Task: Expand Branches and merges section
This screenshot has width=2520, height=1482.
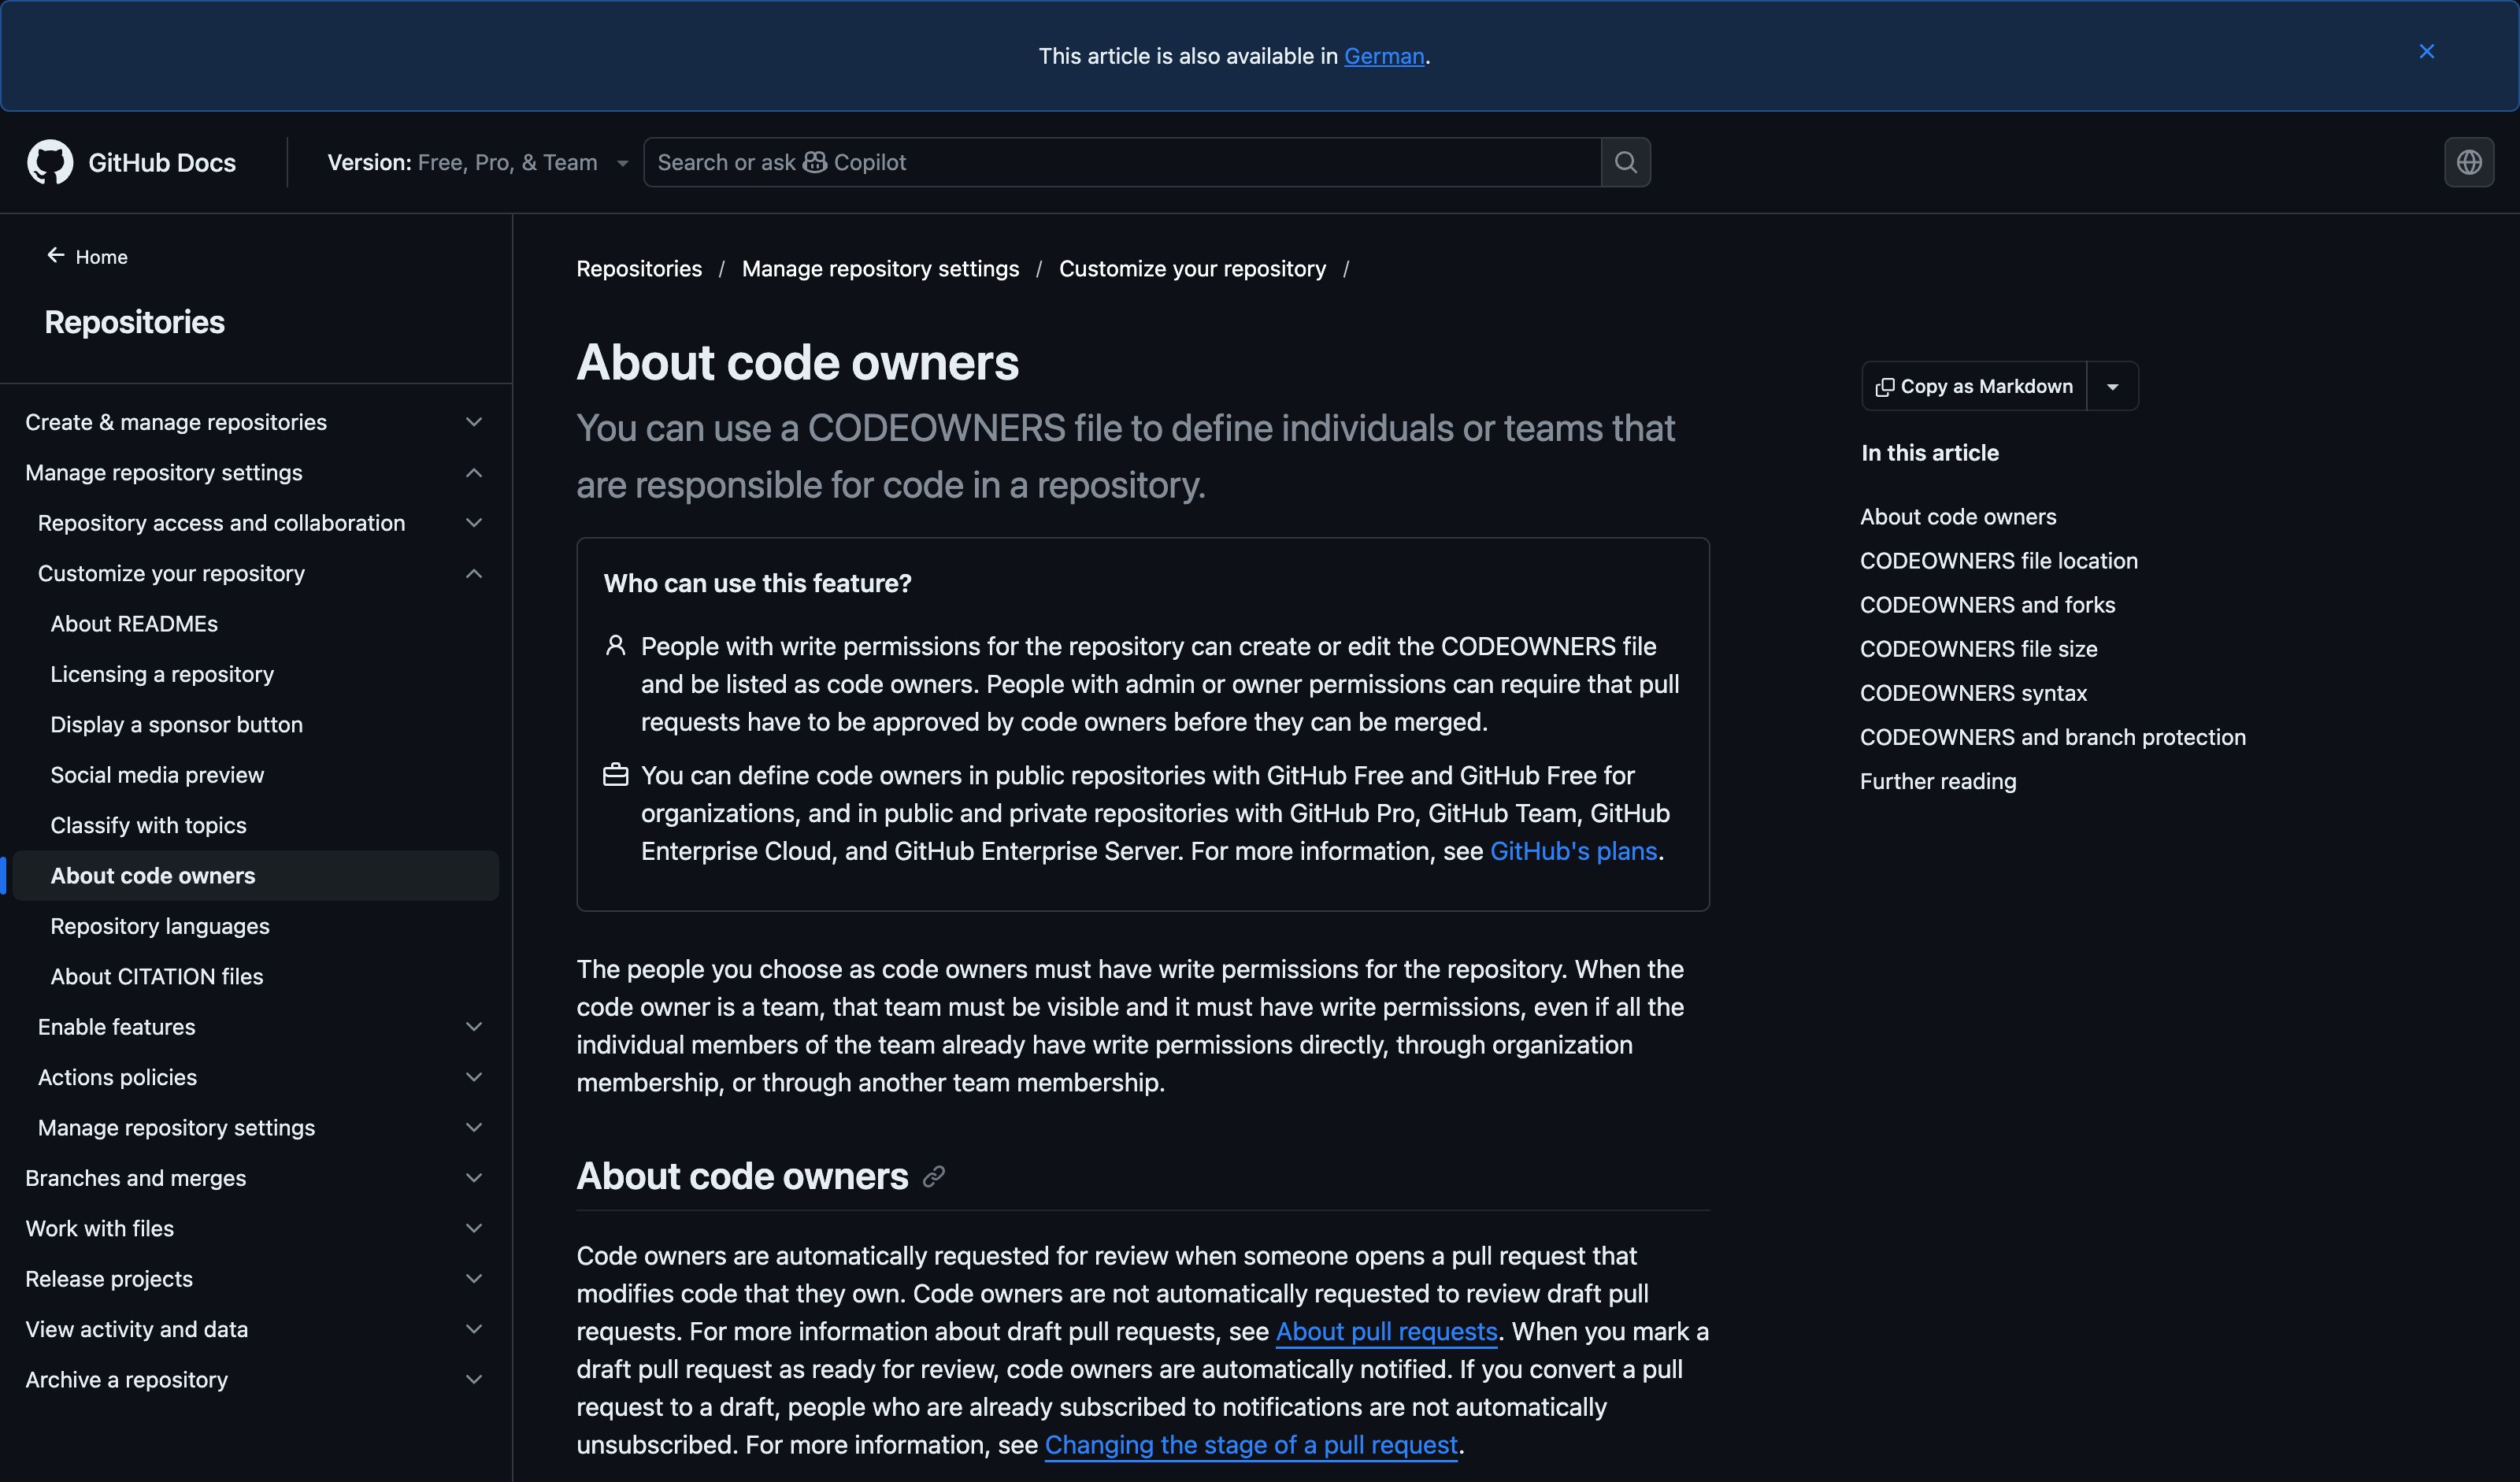Action: pos(255,1179)
